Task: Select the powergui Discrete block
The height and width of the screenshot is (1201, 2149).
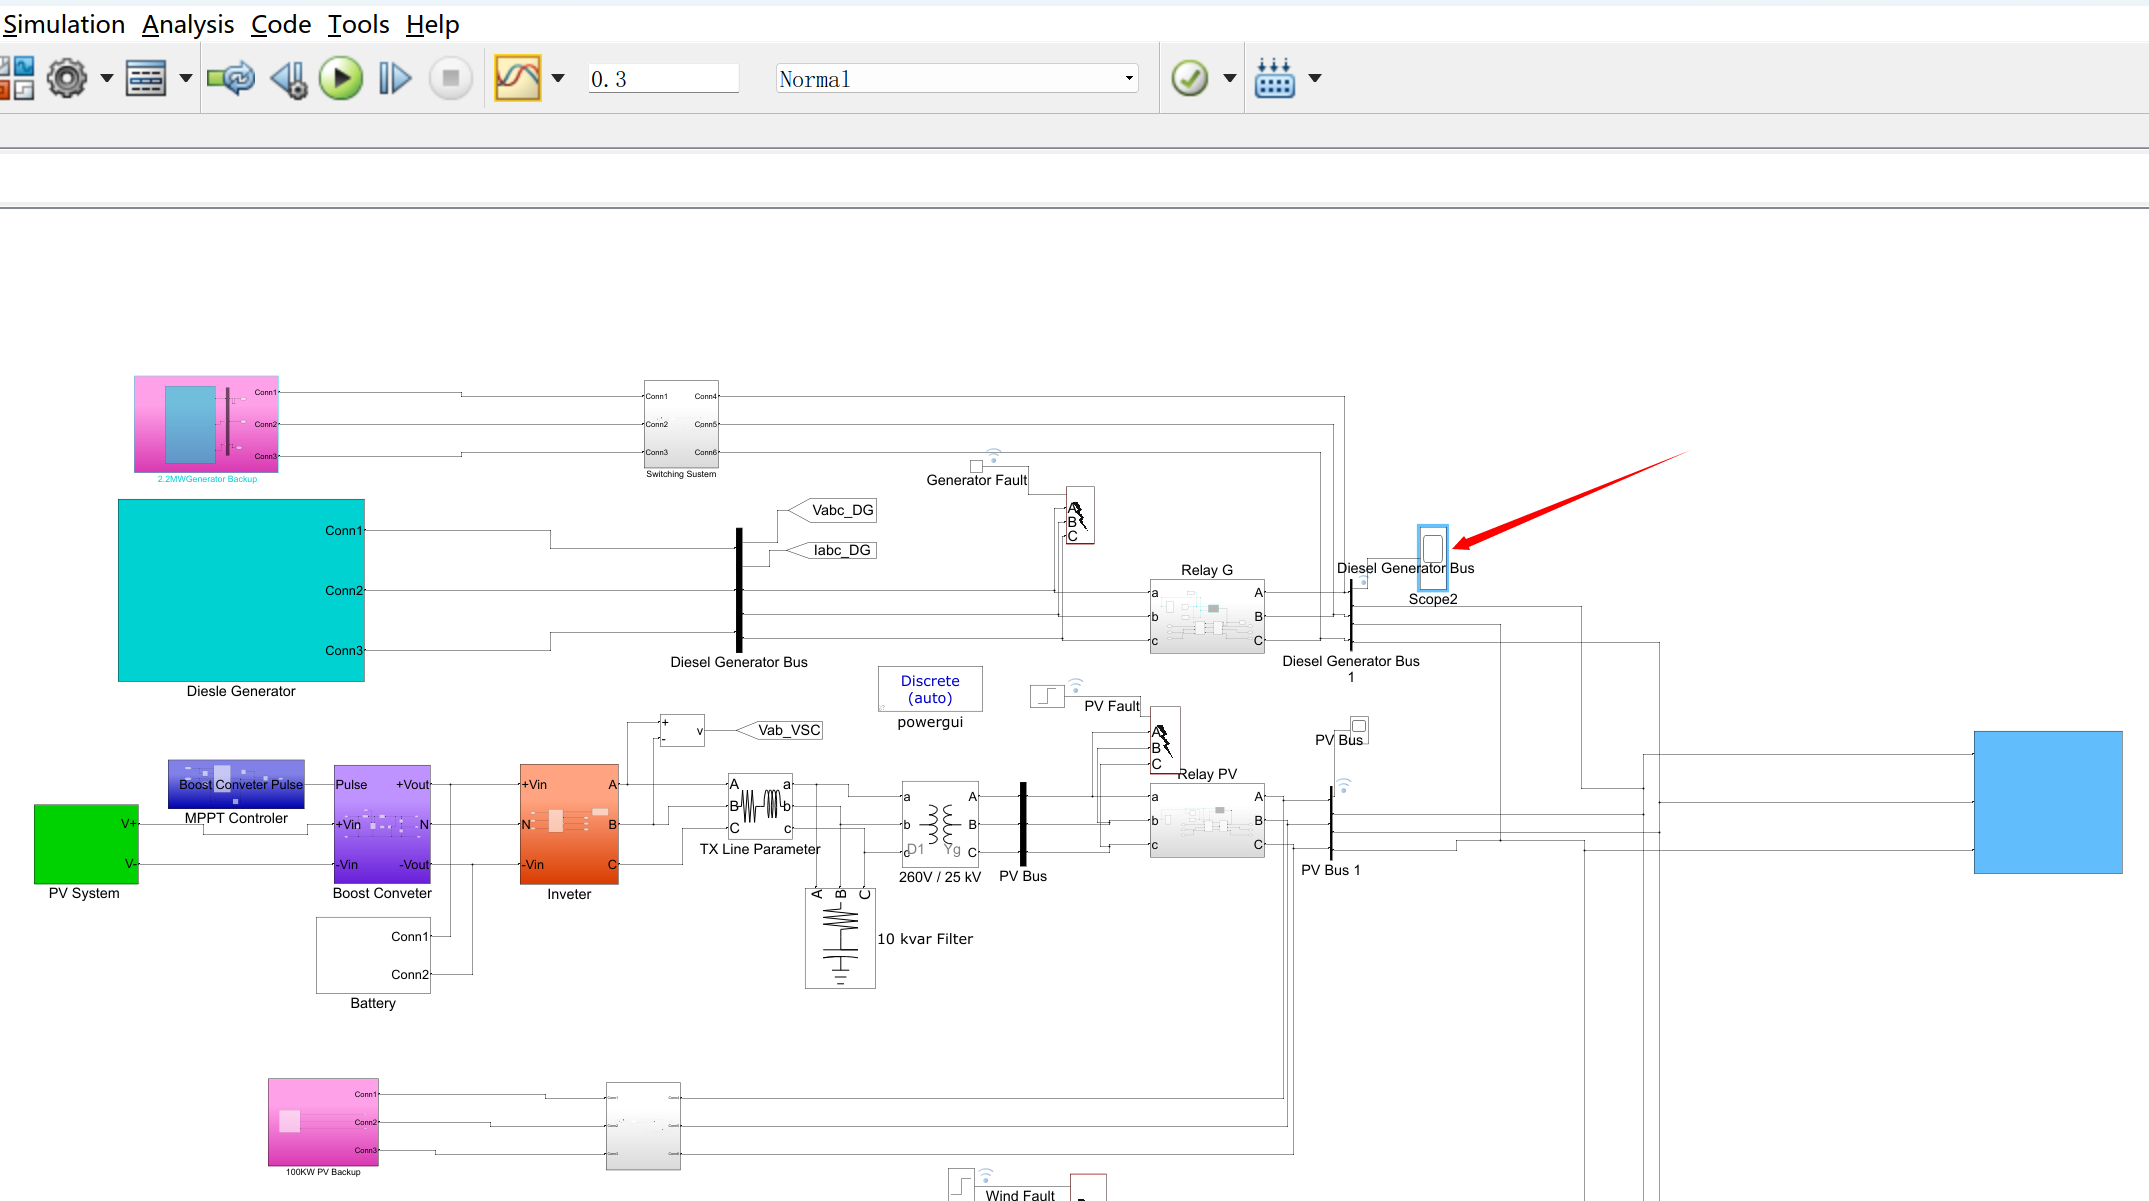Action: coord(930,689)
